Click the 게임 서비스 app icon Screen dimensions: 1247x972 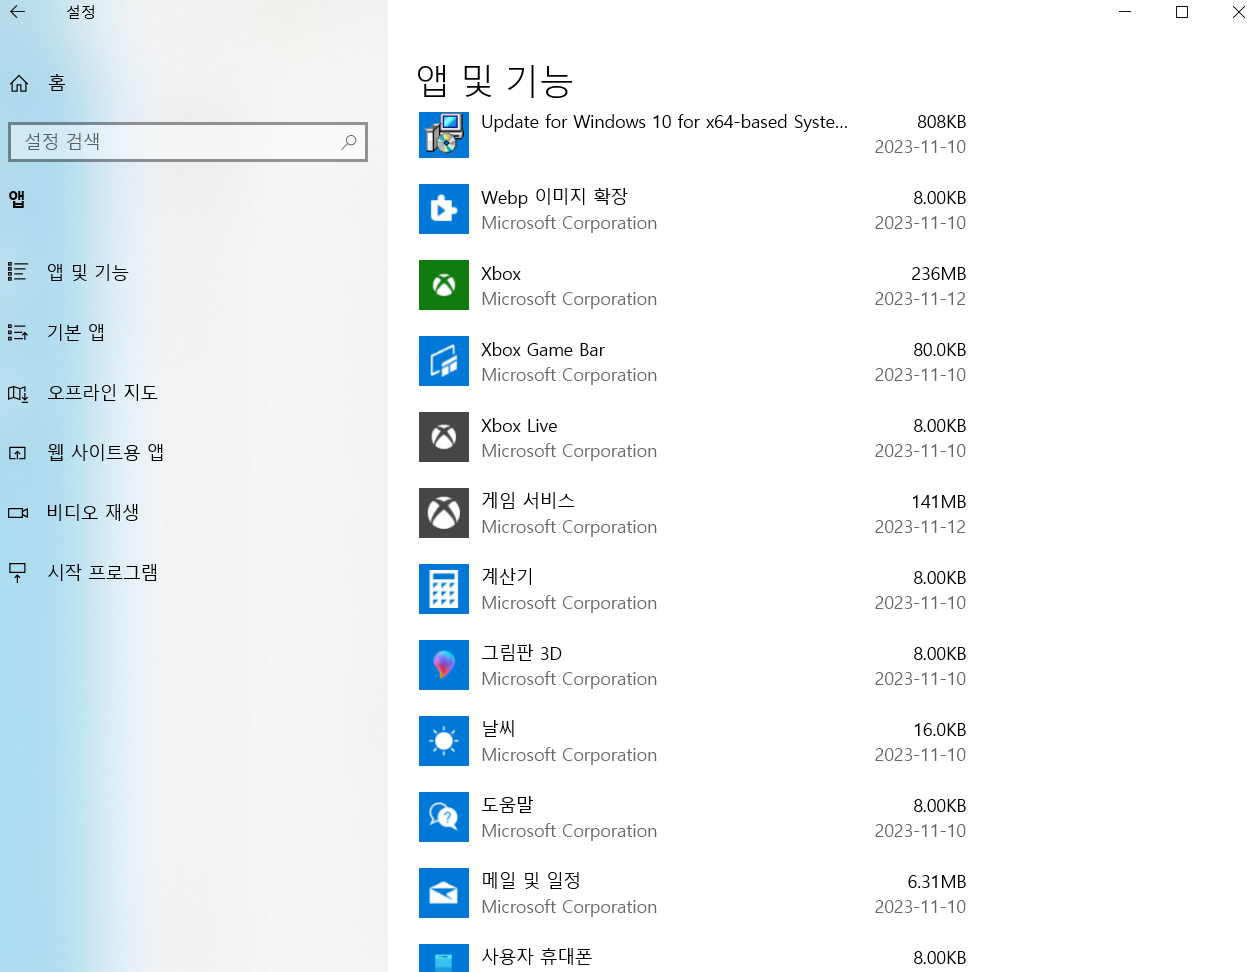point(444,513)
